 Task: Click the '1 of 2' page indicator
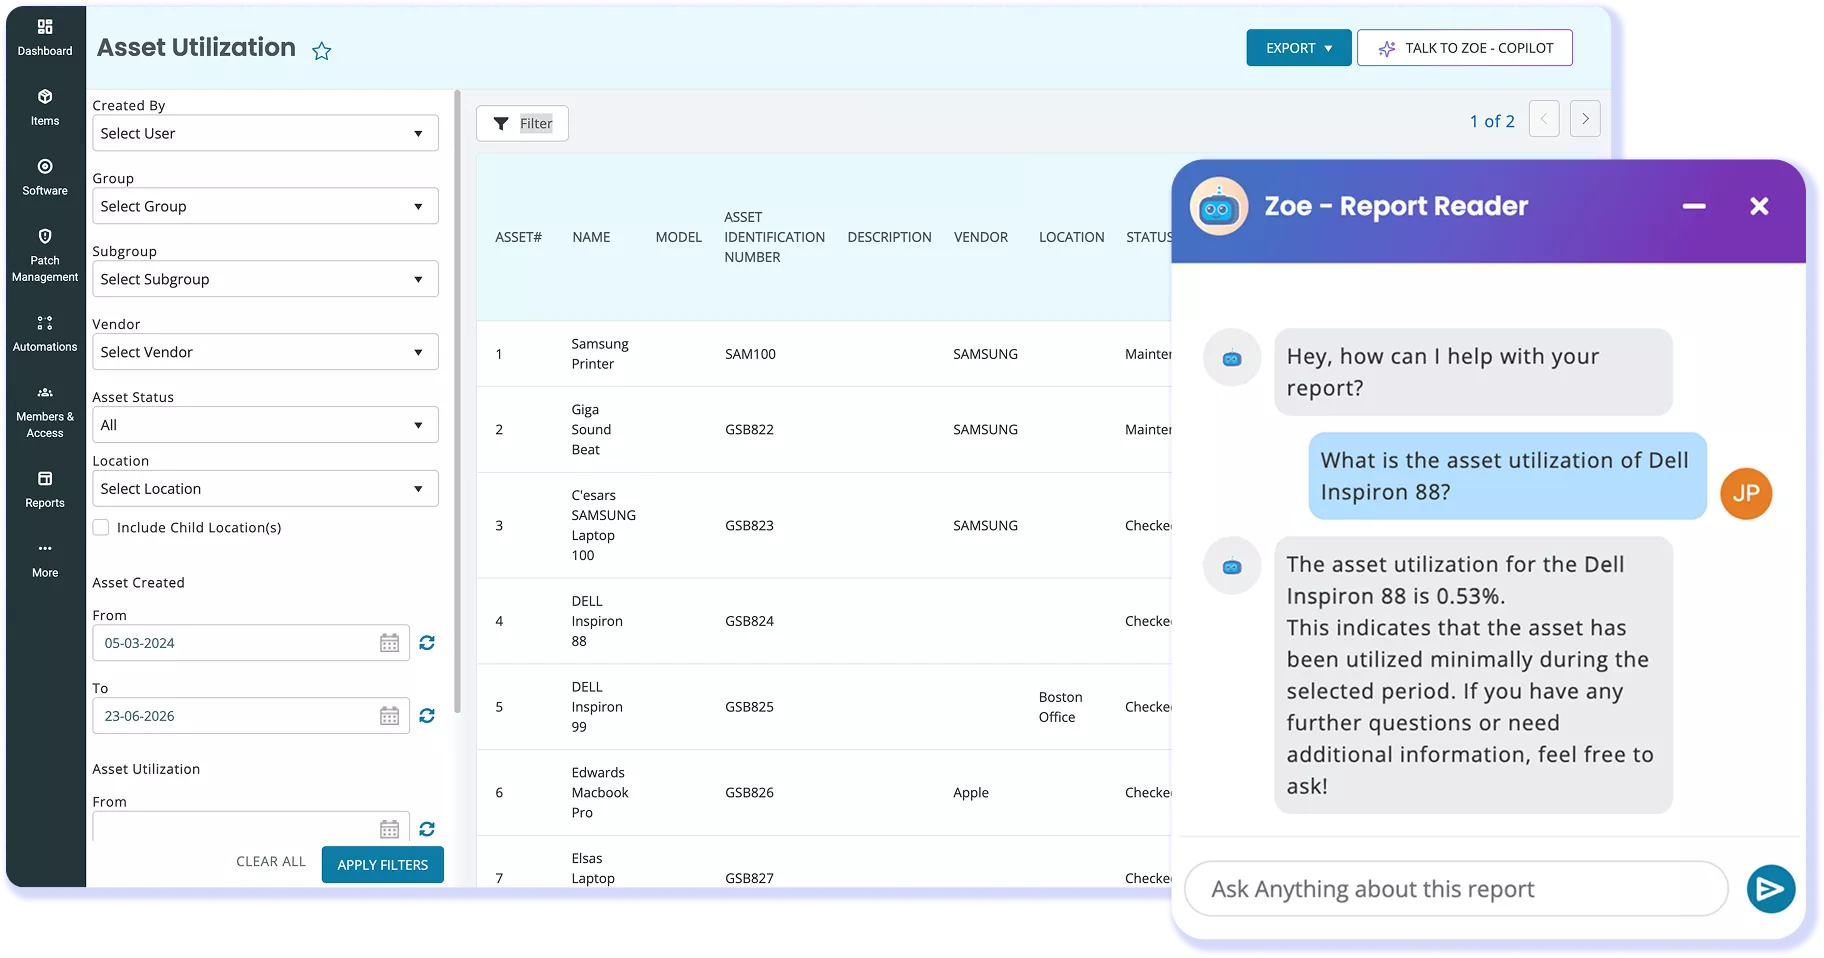tap(1492, 121)
